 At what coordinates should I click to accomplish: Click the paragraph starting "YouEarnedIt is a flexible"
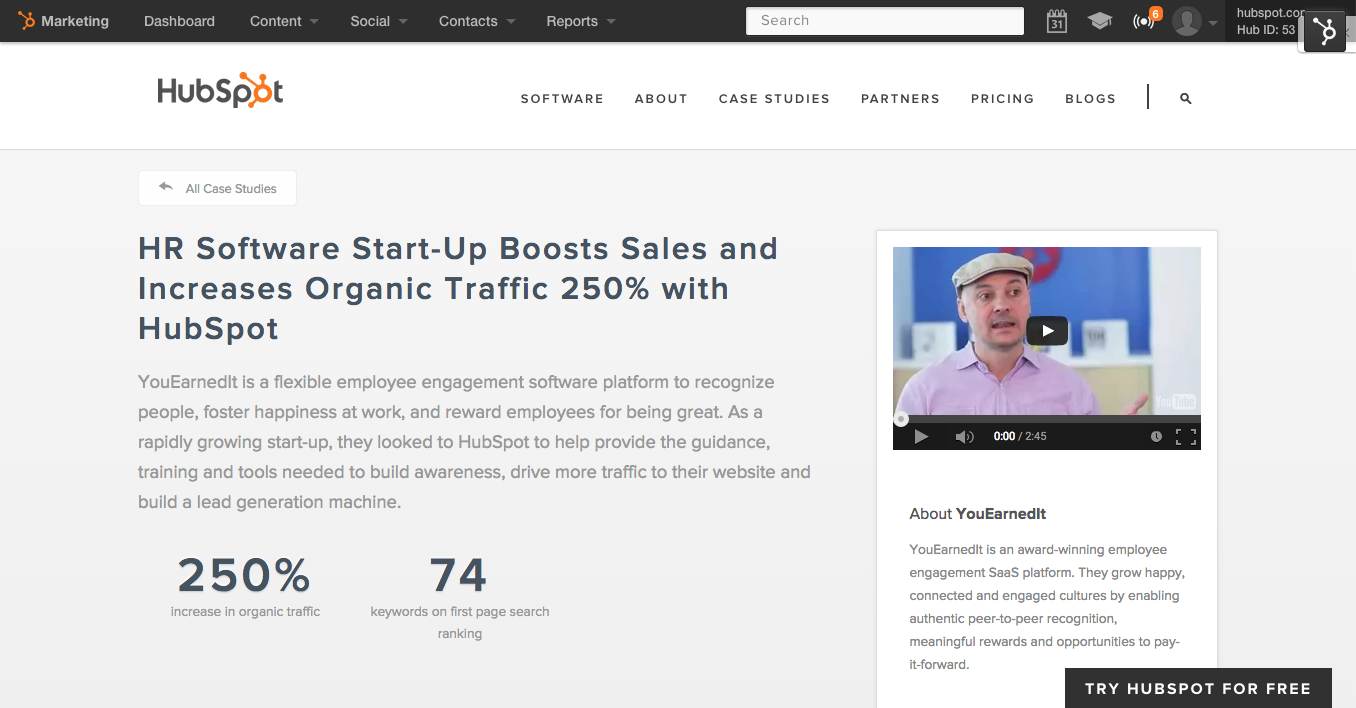pos(474,442)
